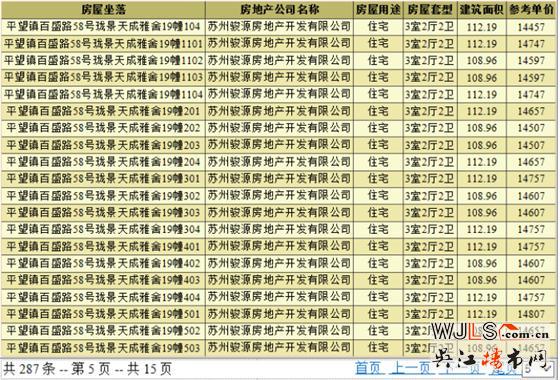Image resolution: width=560 pixels, height=380 pixels.
Task: Select address cell ending in 19幢404
Action: 104,298
